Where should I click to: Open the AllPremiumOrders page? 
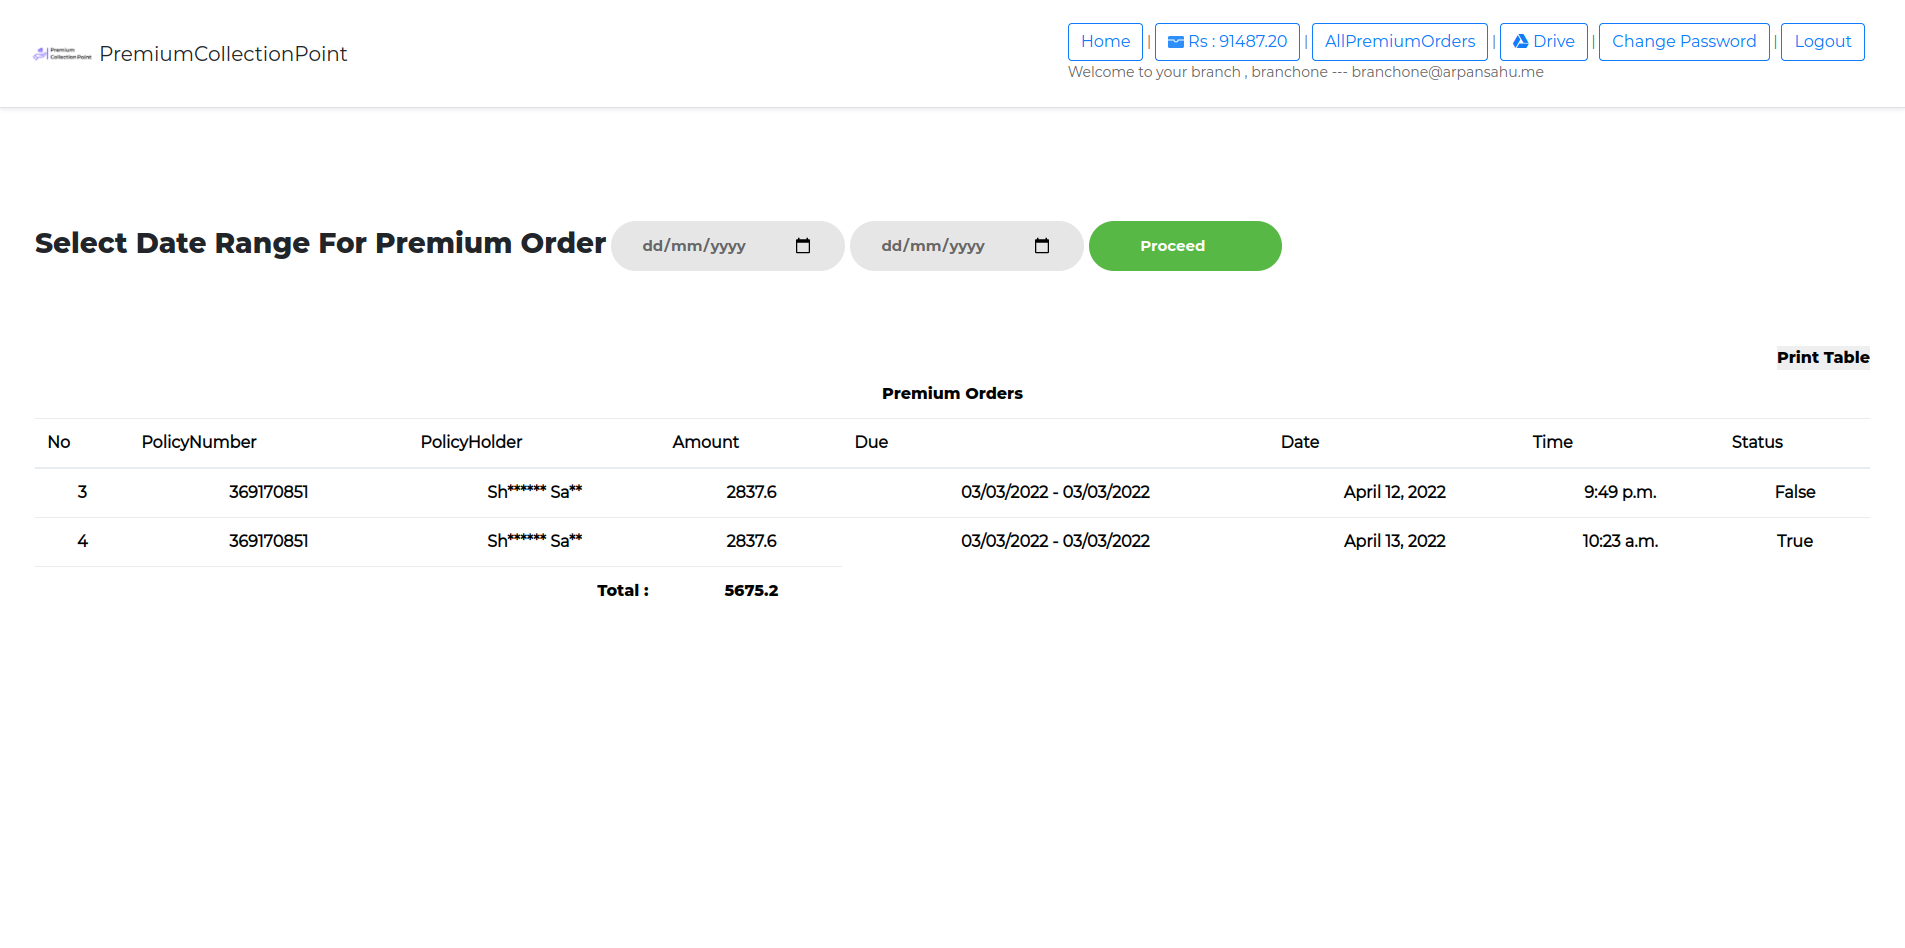coord(1398,42)
